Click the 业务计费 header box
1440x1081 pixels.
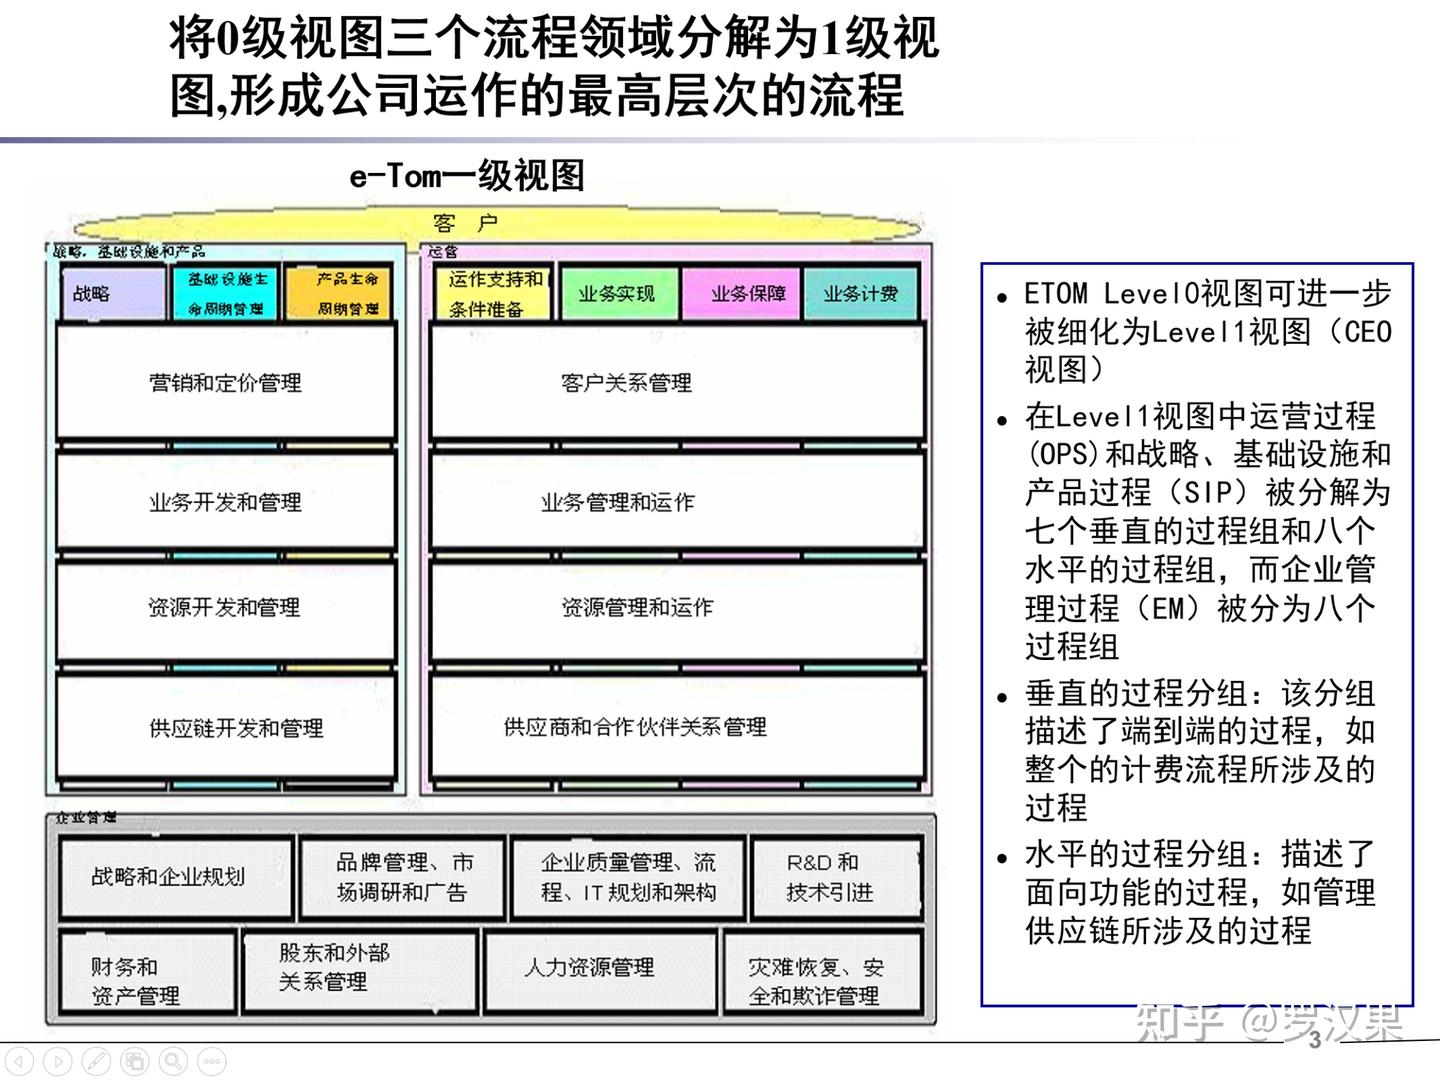click(x=862, y=292)
